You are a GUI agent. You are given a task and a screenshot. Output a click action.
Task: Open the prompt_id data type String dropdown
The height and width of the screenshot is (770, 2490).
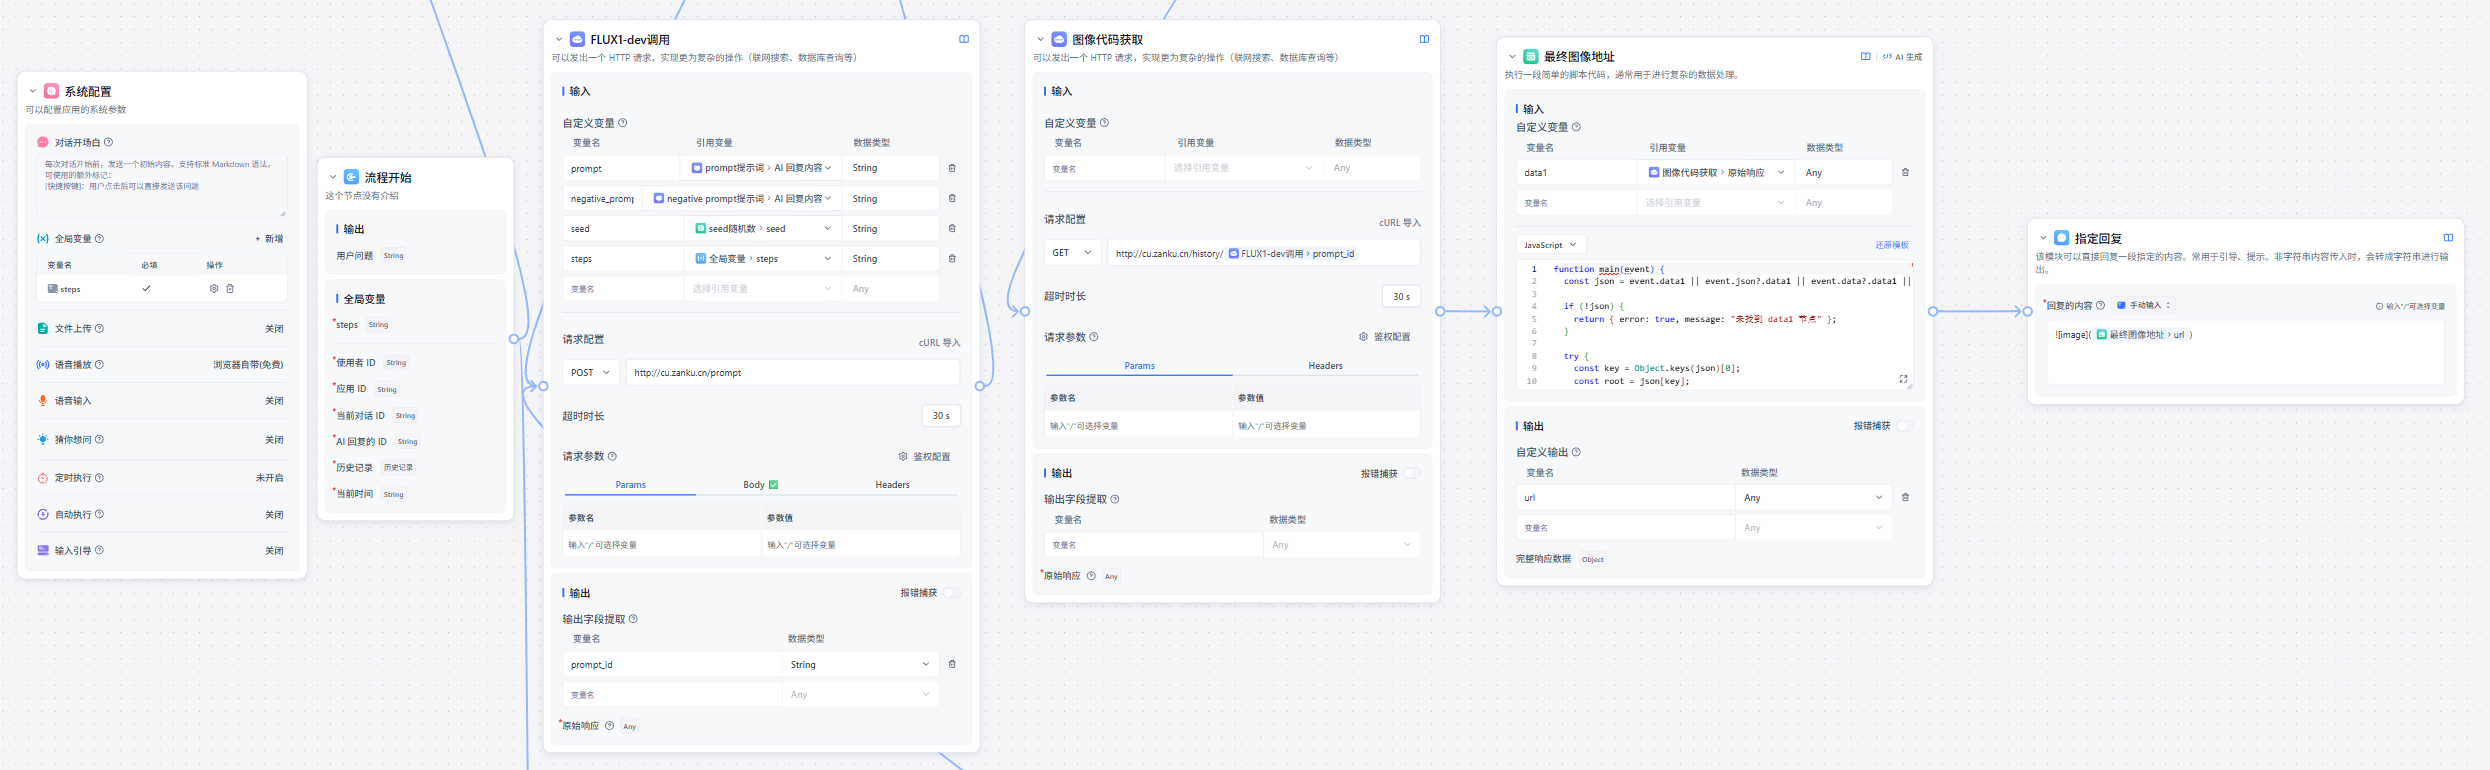point(860,664)
